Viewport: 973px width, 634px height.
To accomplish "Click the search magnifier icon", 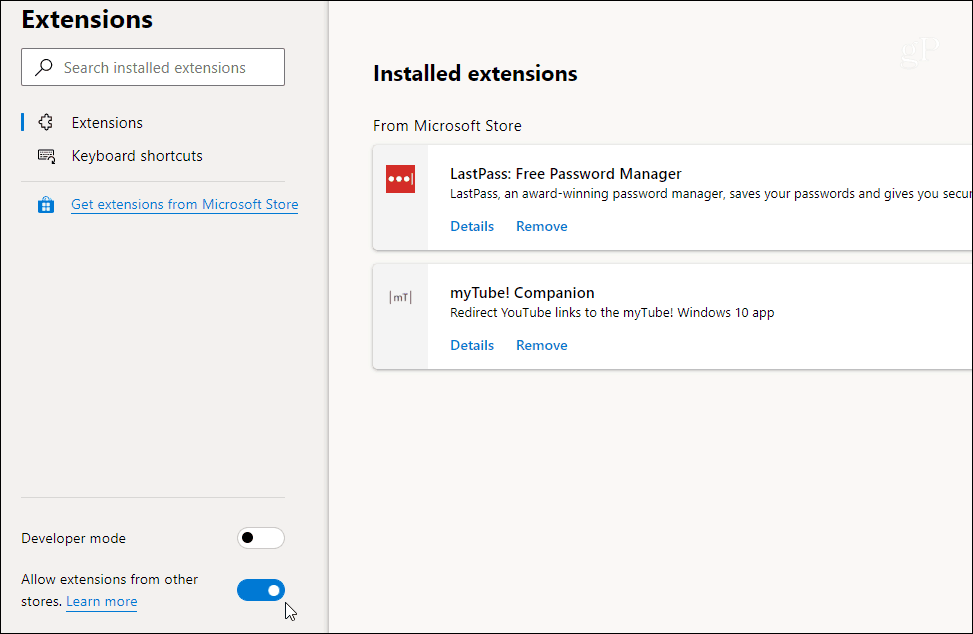I will (43, 67).
